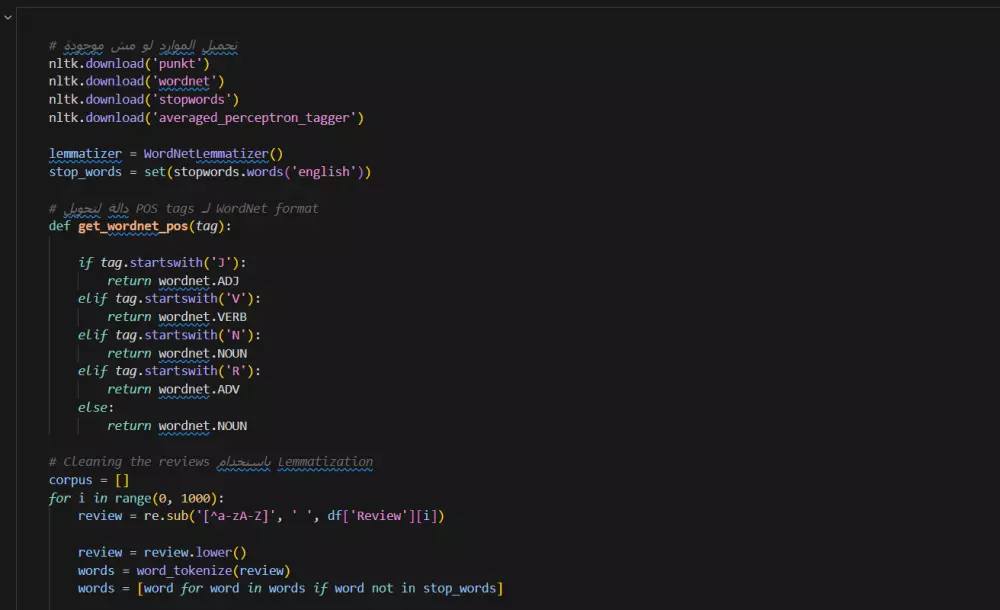Click the stop_words list comprehension line
Image resolution: width=1000 pixels, height=610 pixels.
[x=290, y=588]
